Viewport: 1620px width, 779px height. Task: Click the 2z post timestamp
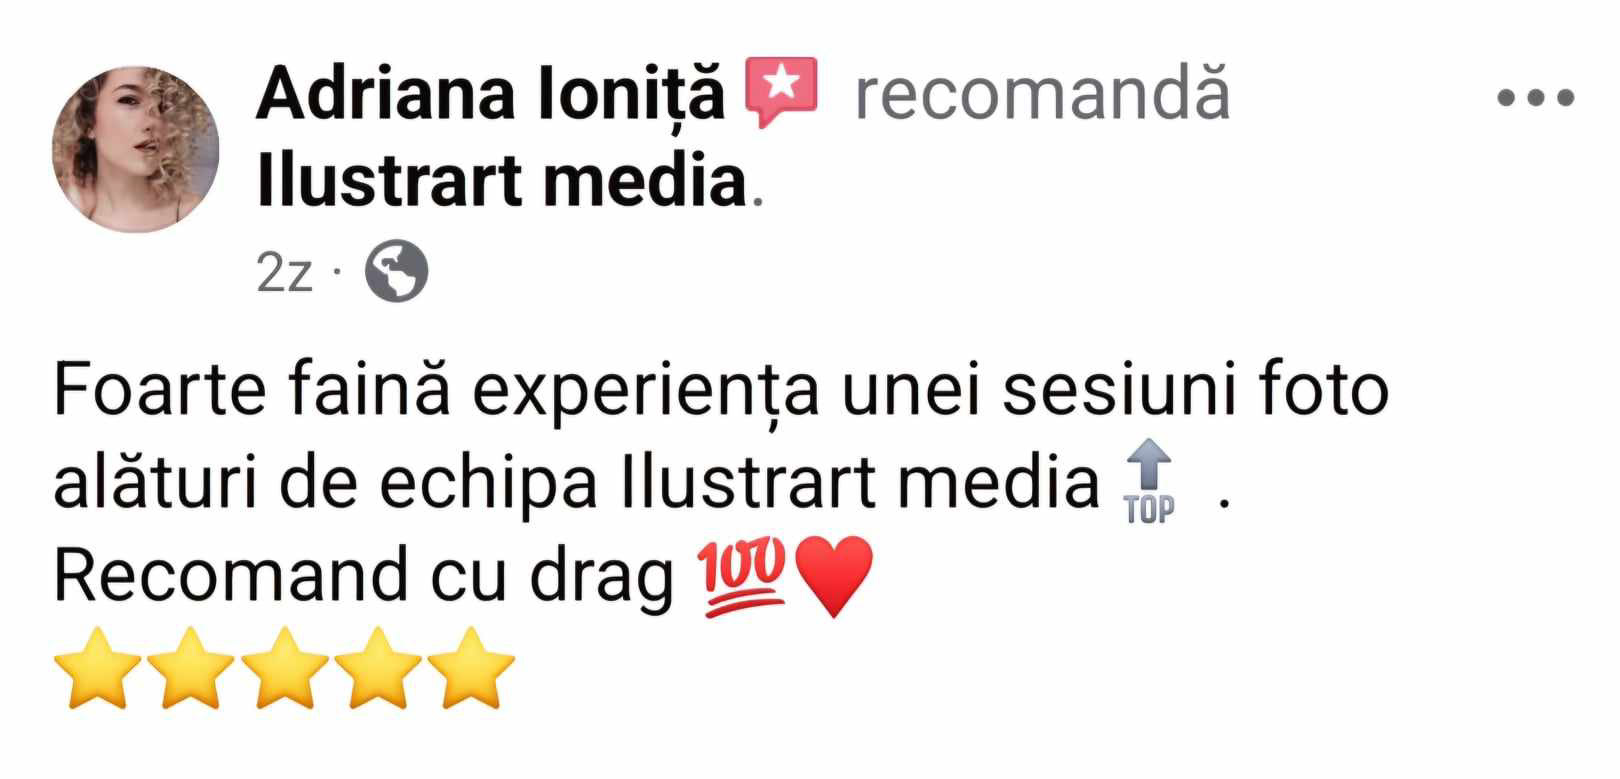[x=285, y=273]
